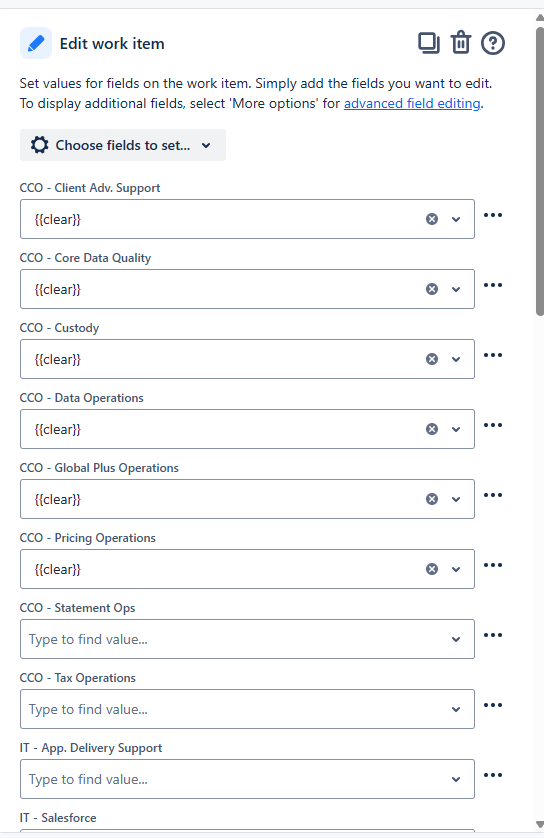This screenshot has height=838, width=544.
Task: Delete the action via the trash icon
Action: point(461,43)
